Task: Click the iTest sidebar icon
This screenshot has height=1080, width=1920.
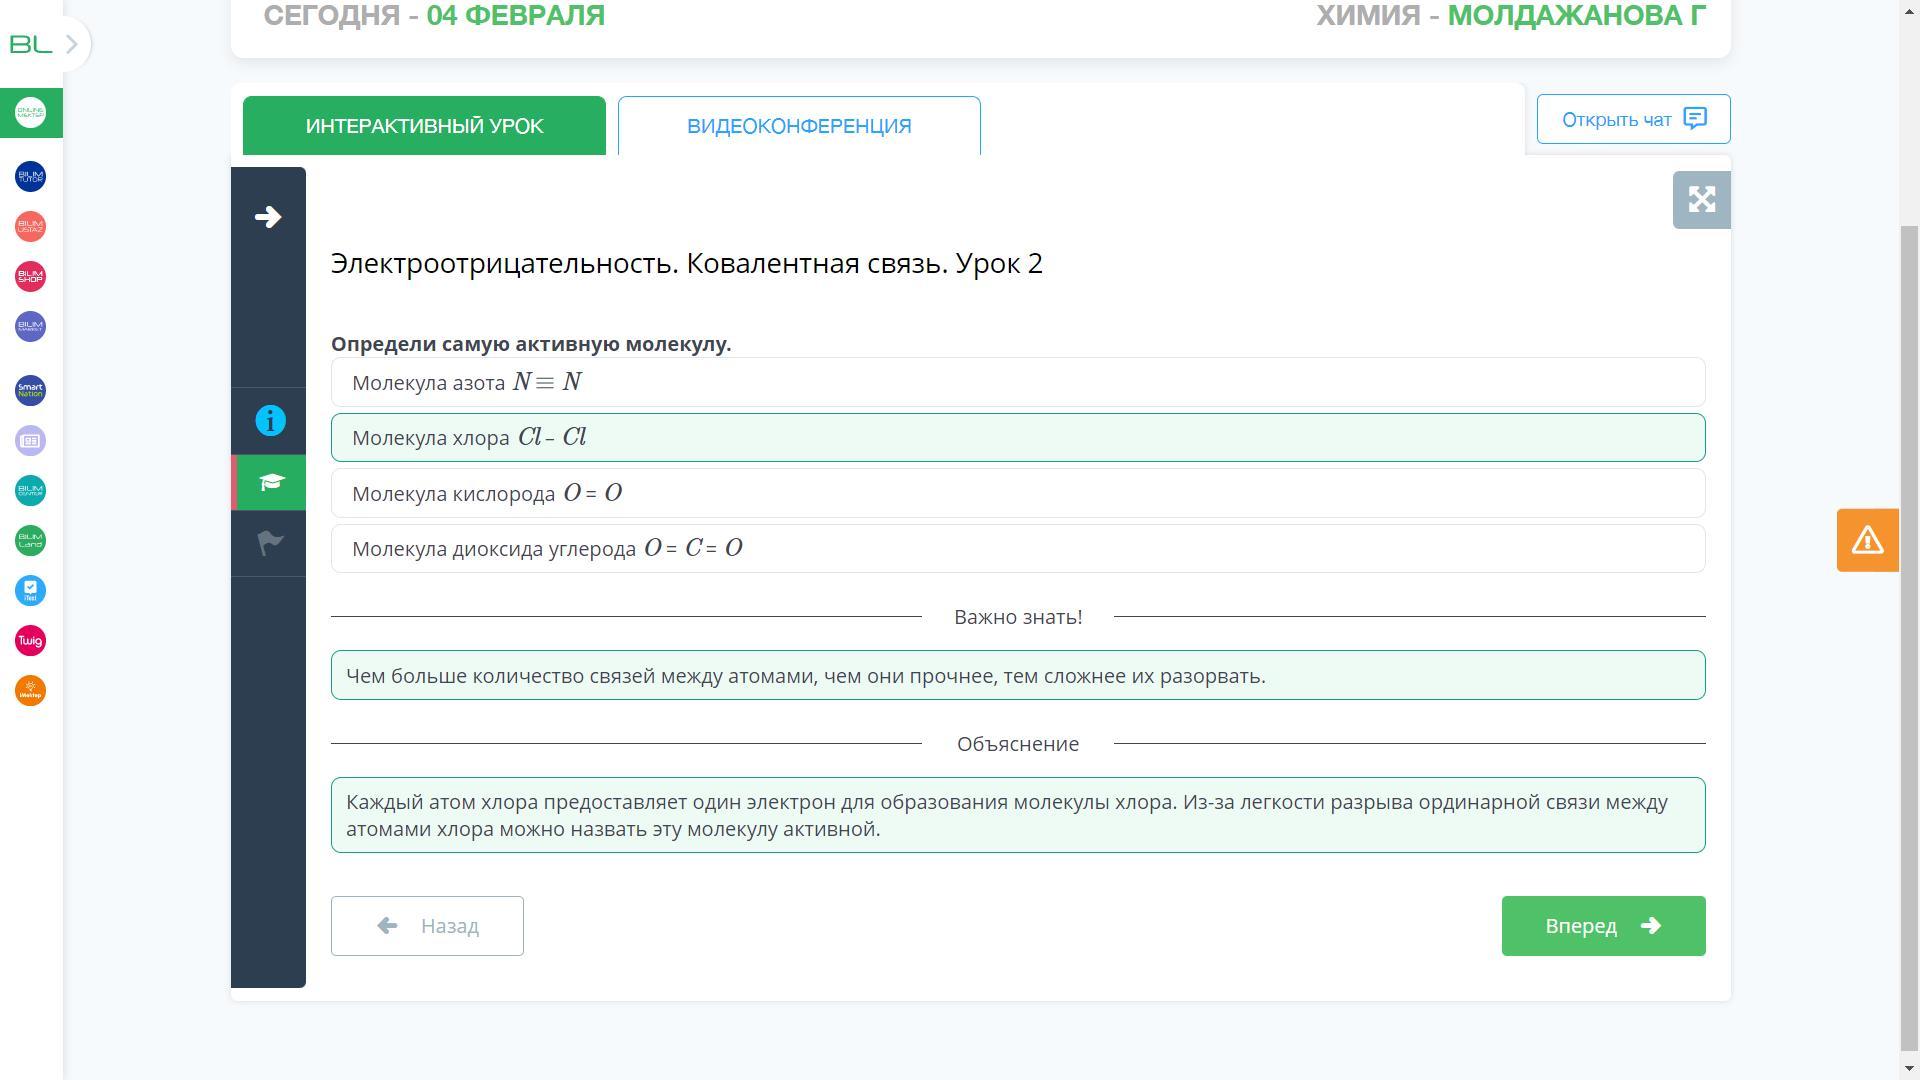Action: (x=30, y=591)
